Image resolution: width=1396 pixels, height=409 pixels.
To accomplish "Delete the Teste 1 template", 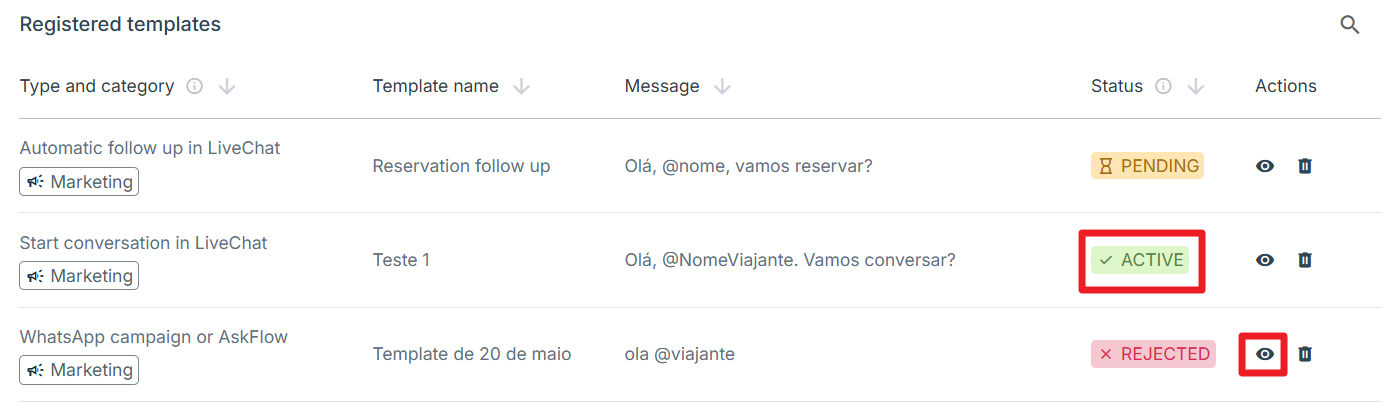I will point(1304,260).
